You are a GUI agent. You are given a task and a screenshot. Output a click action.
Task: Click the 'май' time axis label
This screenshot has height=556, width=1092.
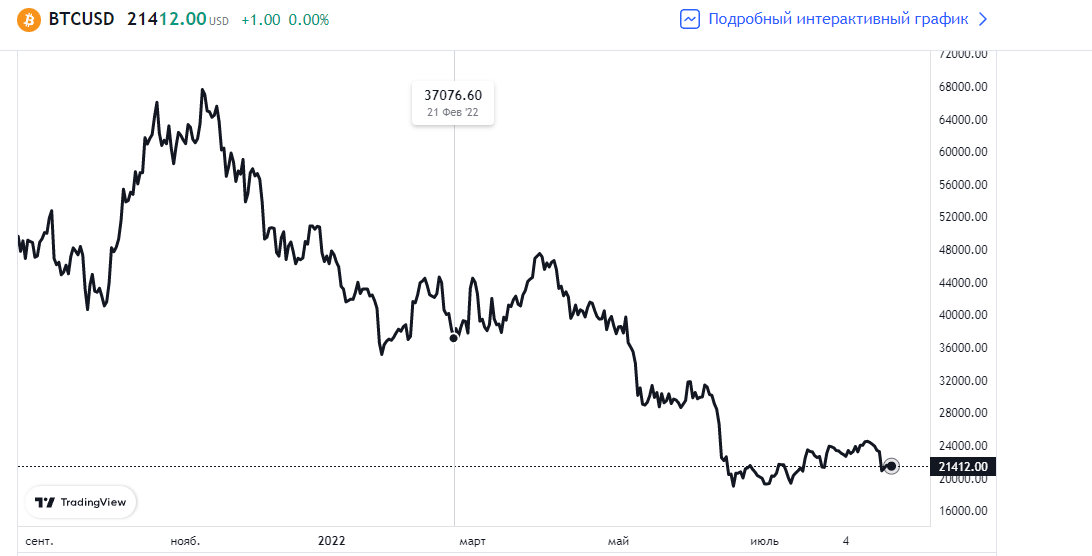(x=619, y=541)
